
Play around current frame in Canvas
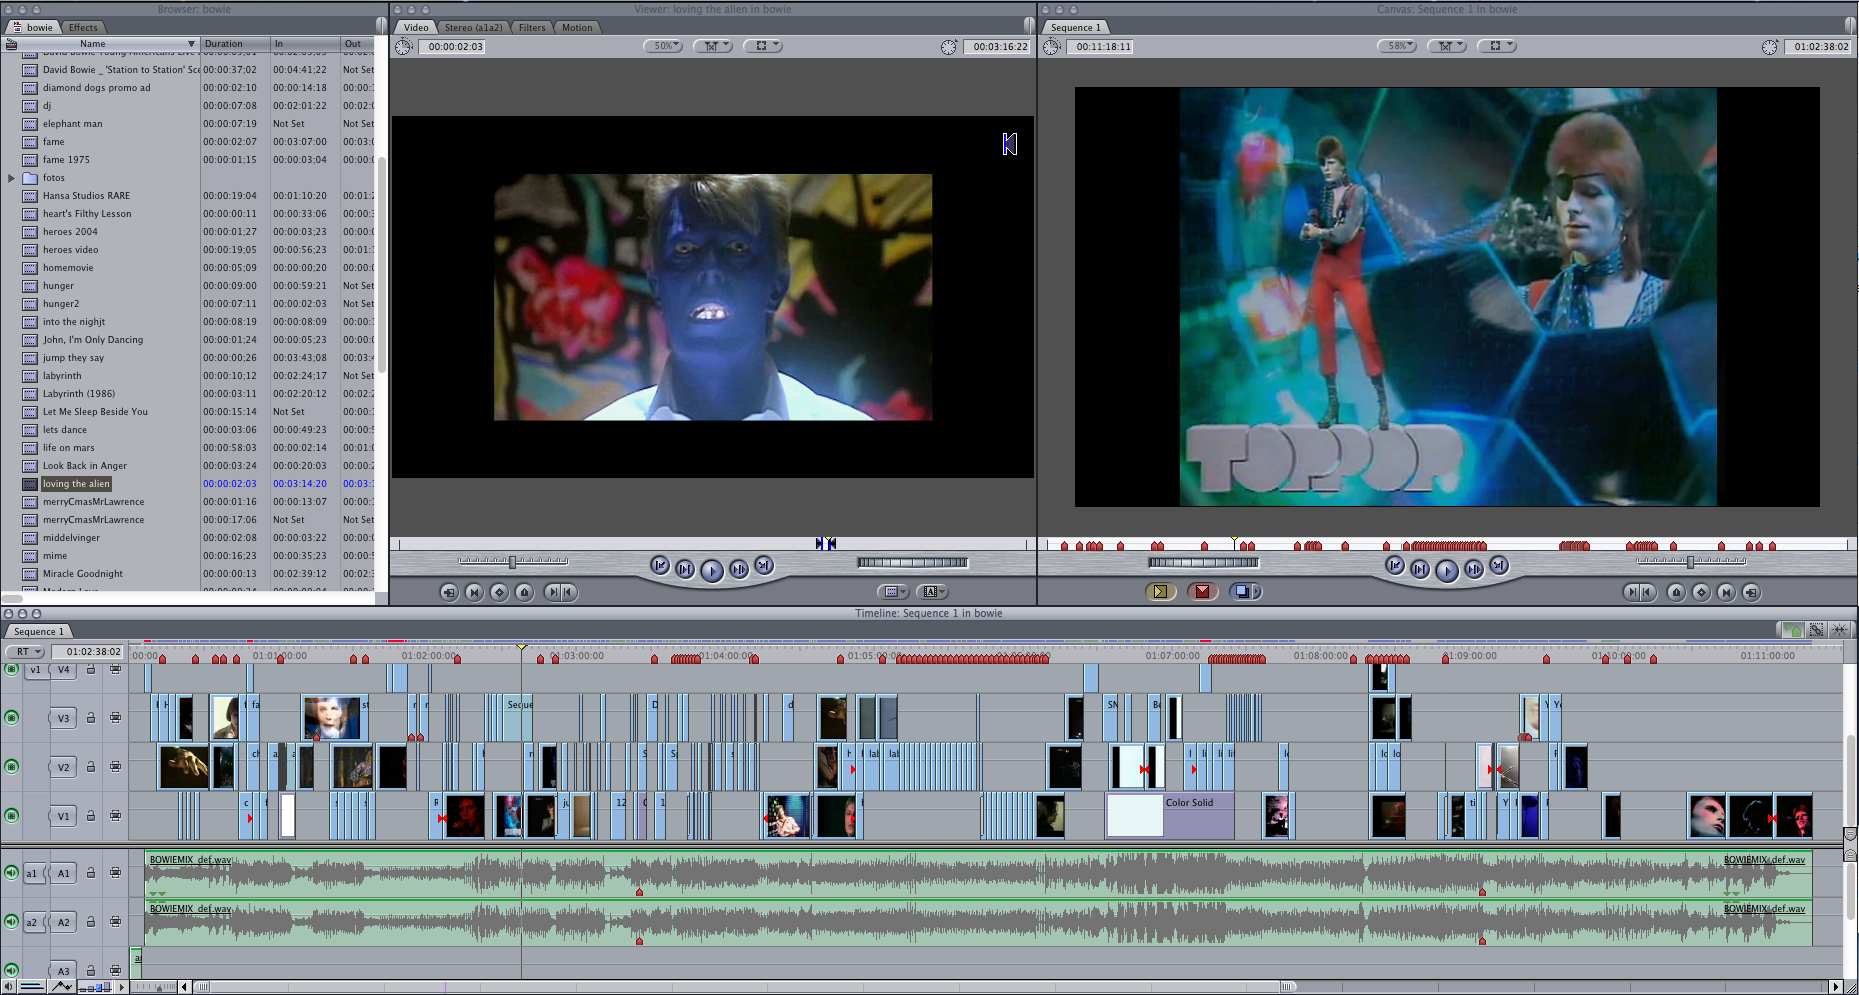1473,569
